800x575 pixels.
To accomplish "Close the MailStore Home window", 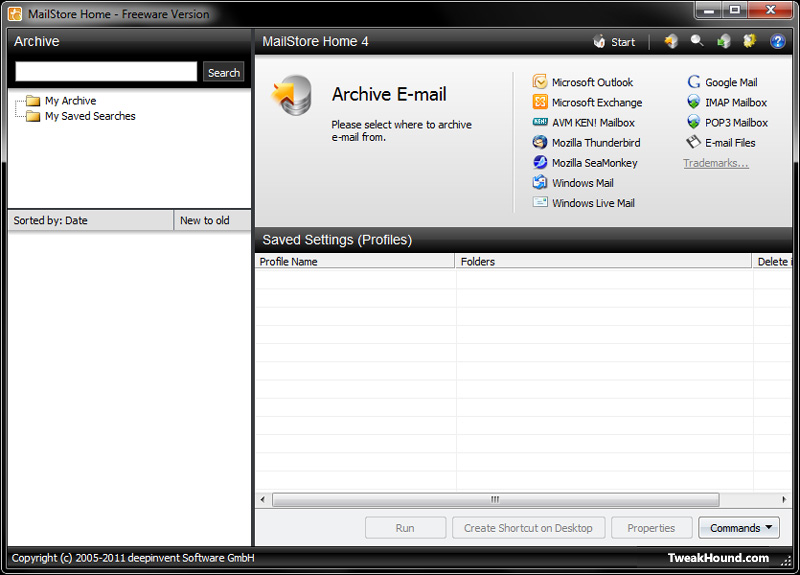I will (770, 10).
